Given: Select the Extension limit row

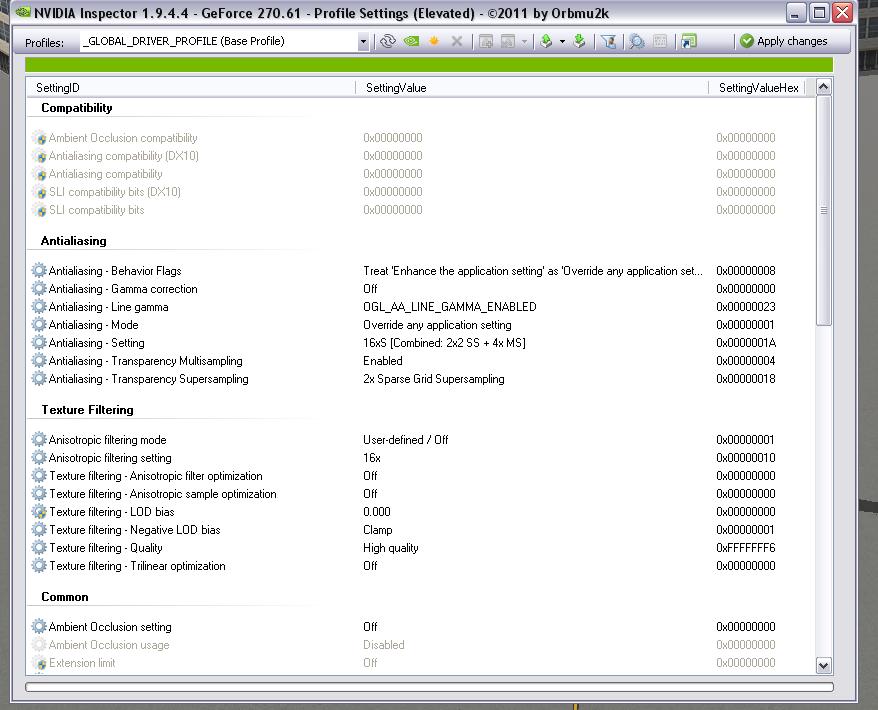Looking at the screenshot, I should [x=420, y=662].
